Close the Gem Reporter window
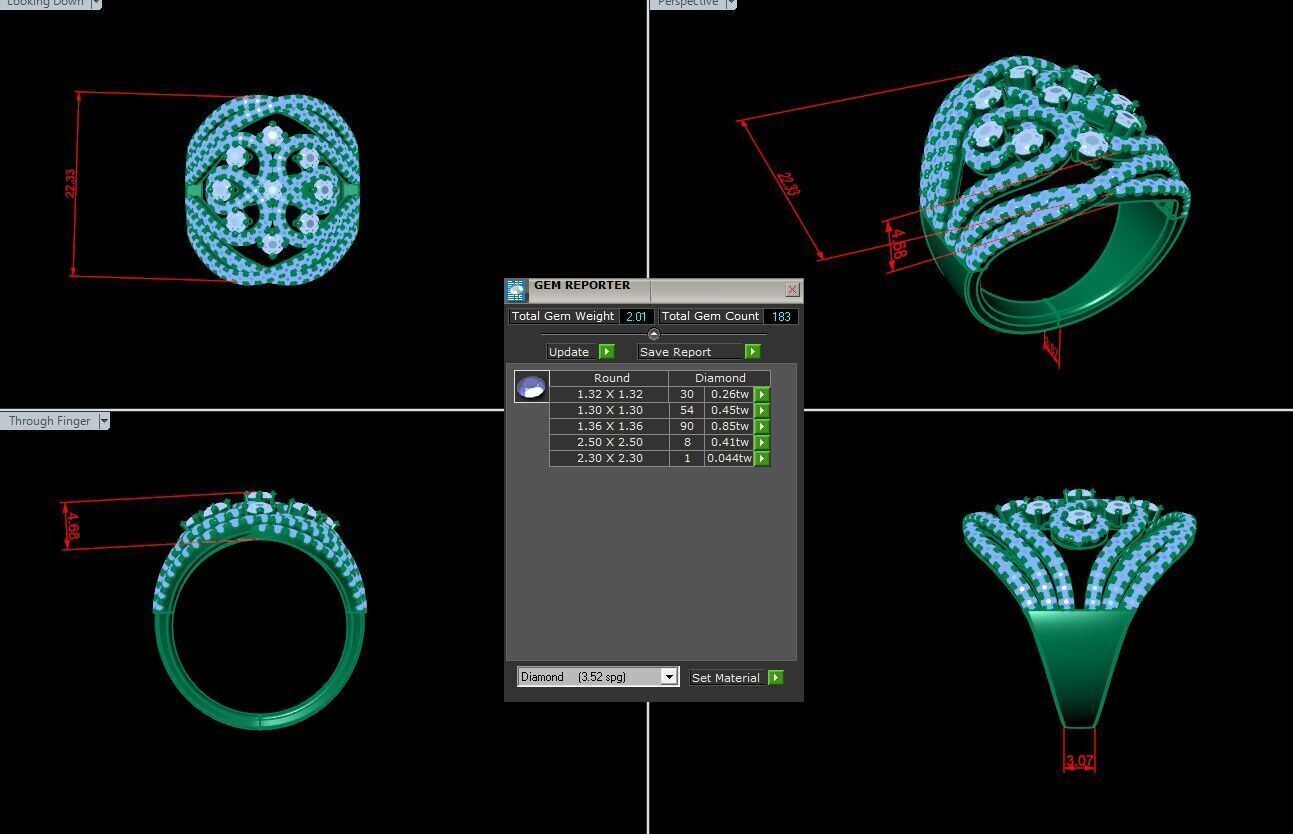Screen dimensions: 1293x834 (x=793, y=290)
